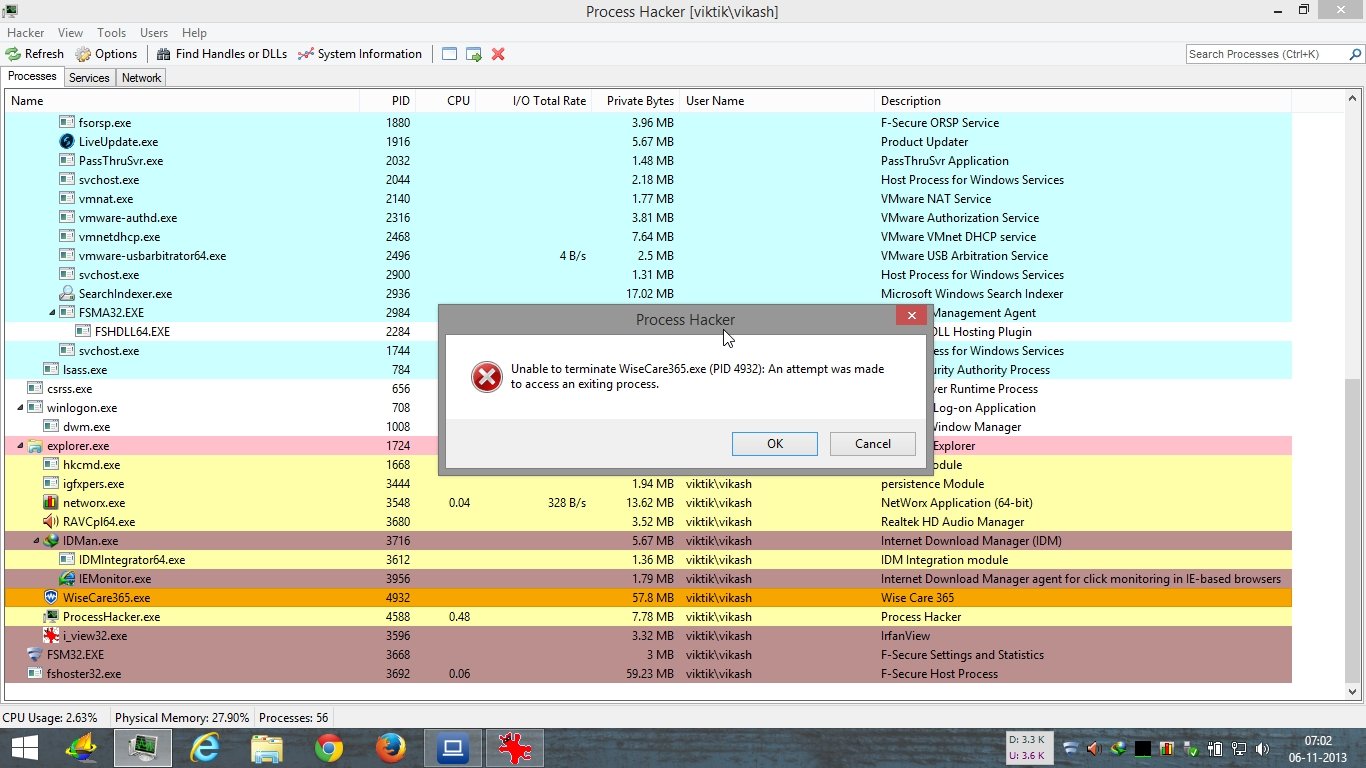
Task: Click Physical Memory in status bar
Action: click(x=182, y=718)
